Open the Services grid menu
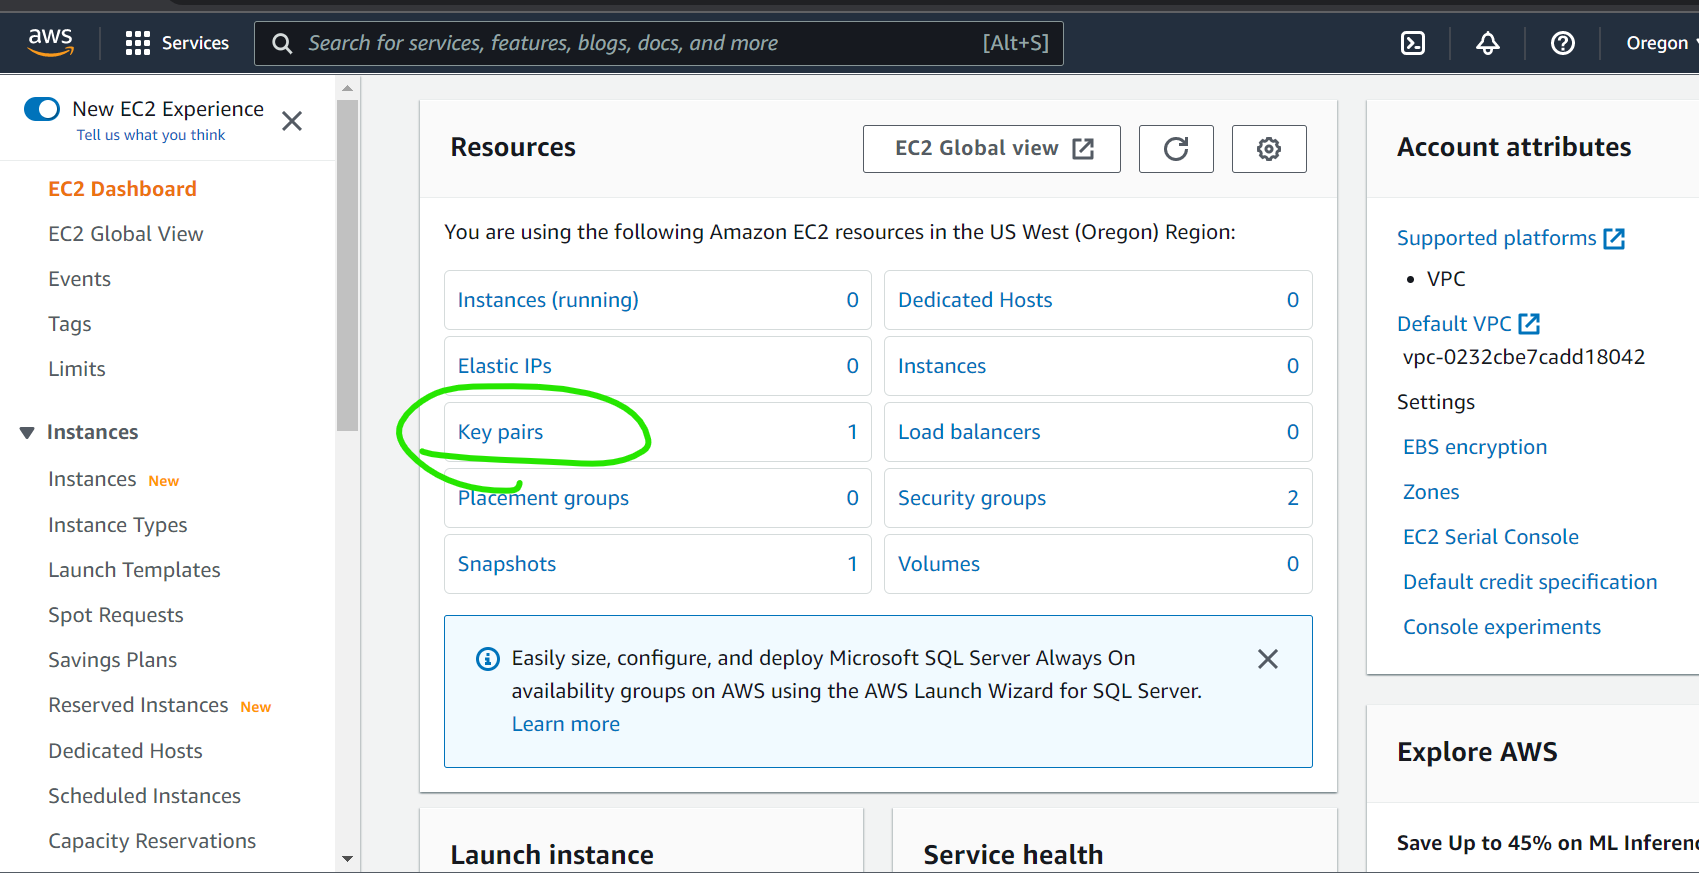 (x=177, y=43)
